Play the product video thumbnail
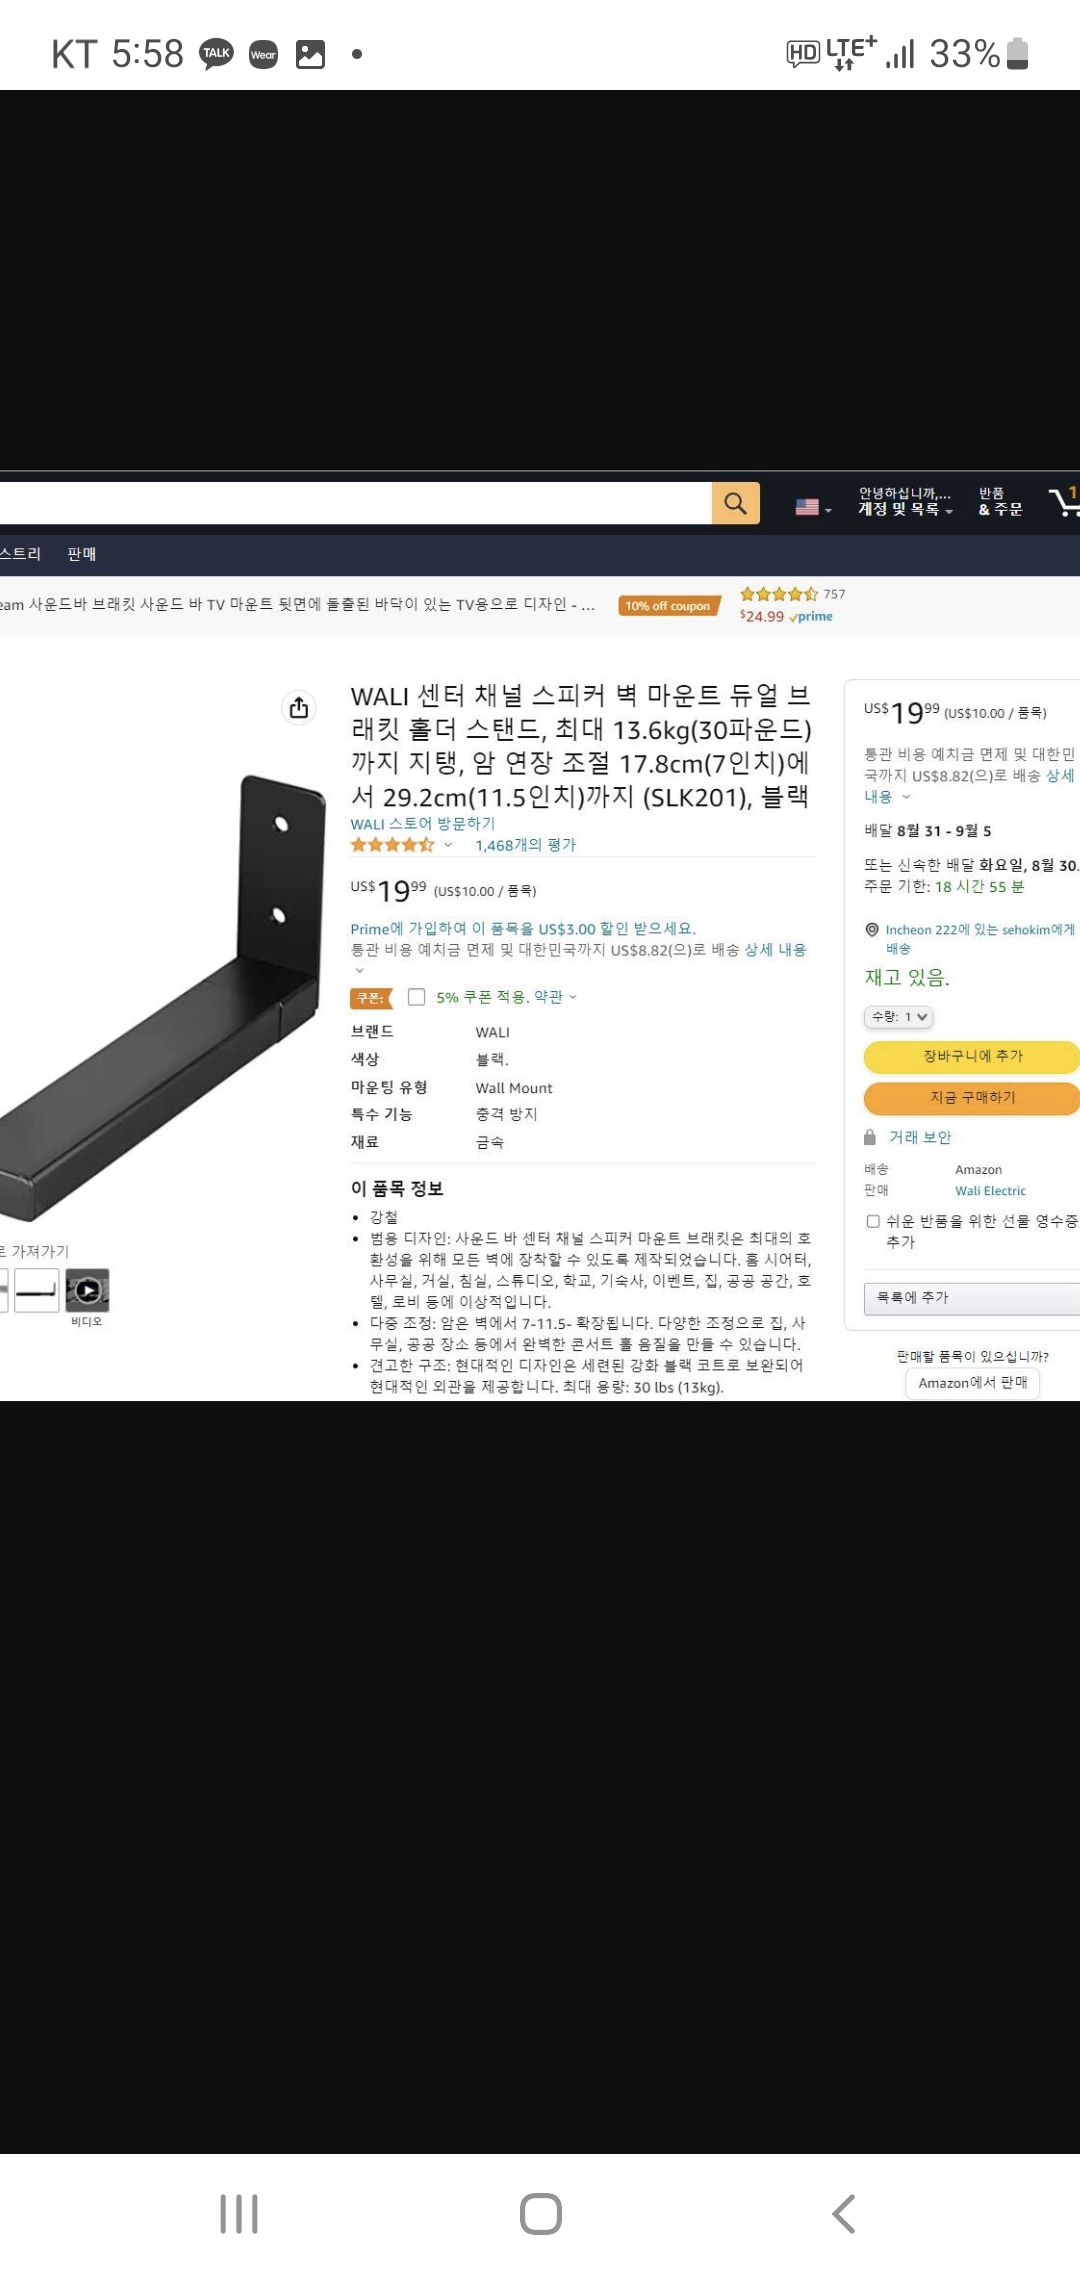The width and height of the screenshot is (1080, 2280). [88, 1290]
